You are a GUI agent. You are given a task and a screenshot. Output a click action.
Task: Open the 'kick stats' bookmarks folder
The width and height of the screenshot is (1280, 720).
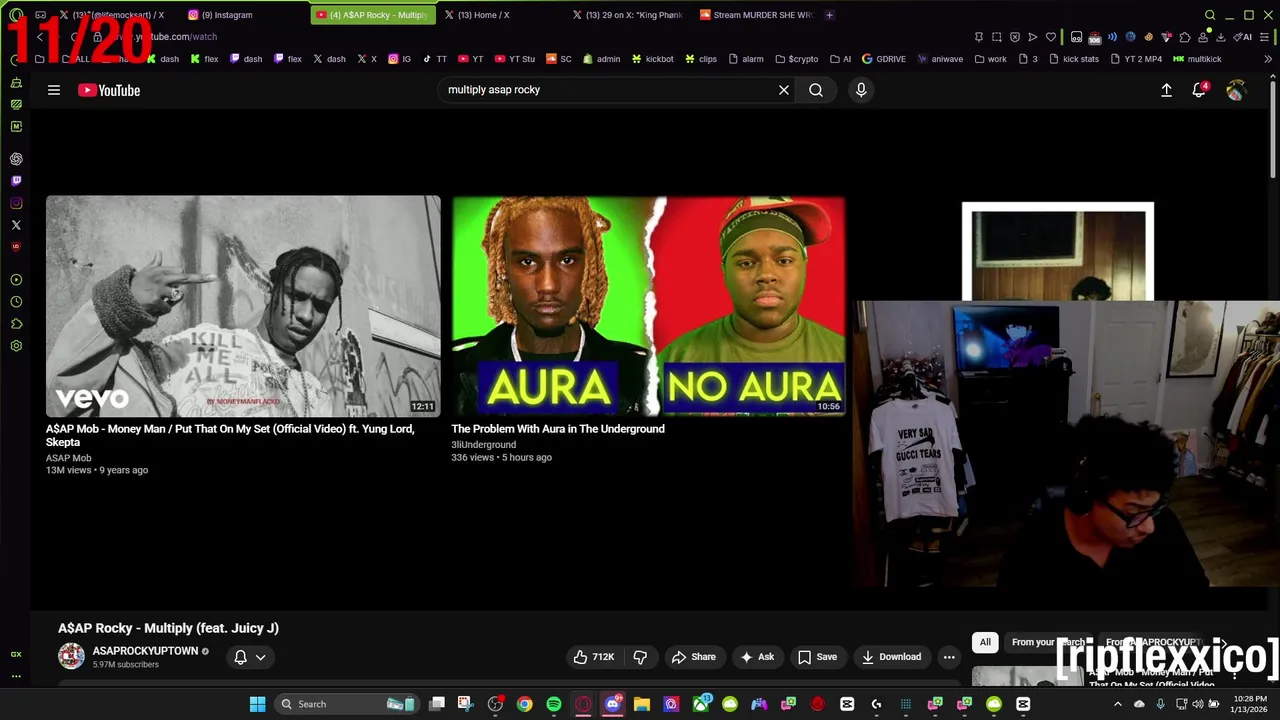[1073, 59]
